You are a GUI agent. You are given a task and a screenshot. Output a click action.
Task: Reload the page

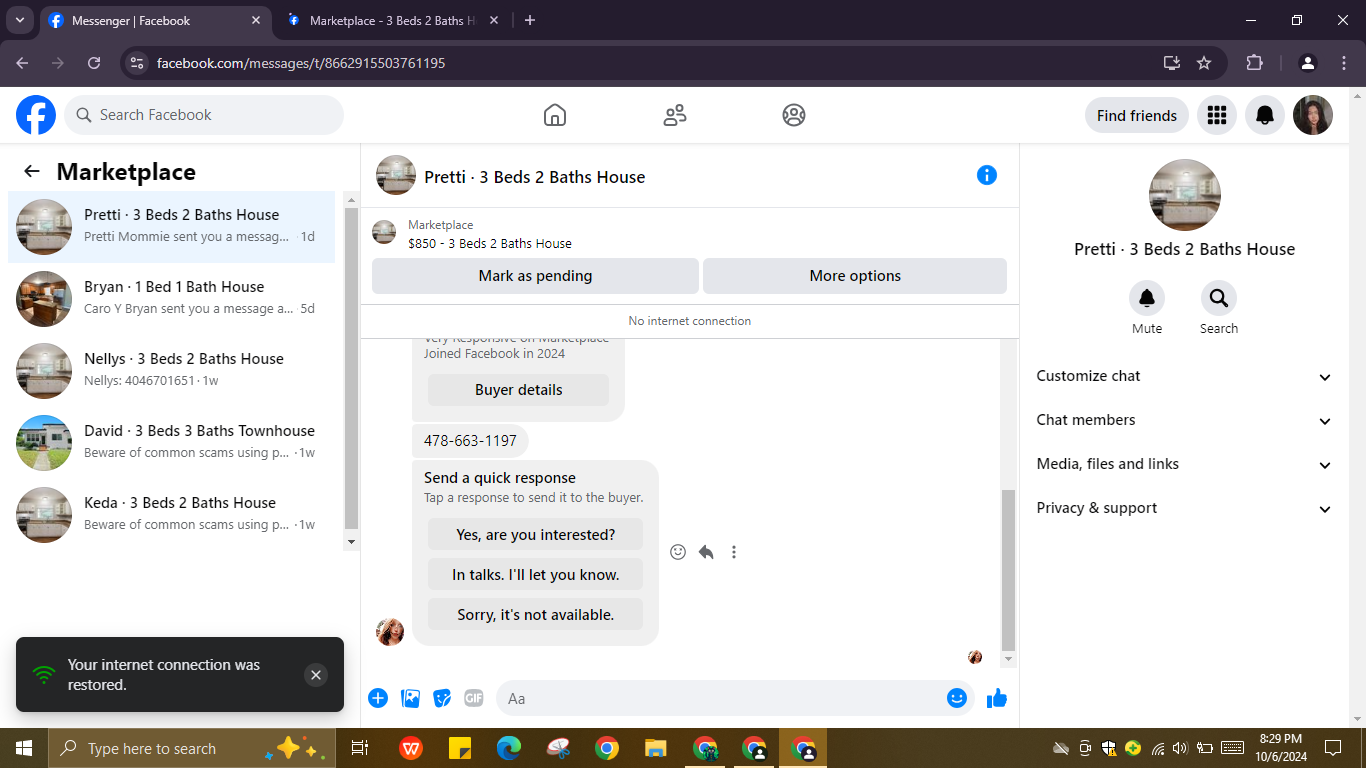point(94,63)
